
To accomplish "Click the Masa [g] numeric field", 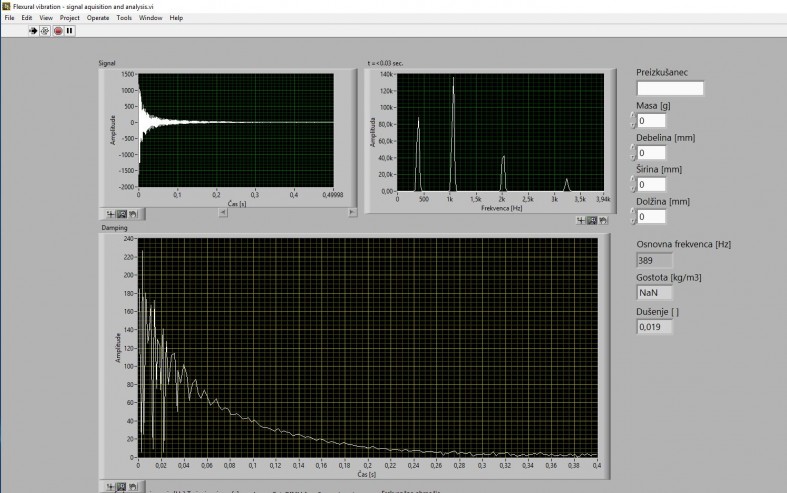I will (x=651, y=121).
